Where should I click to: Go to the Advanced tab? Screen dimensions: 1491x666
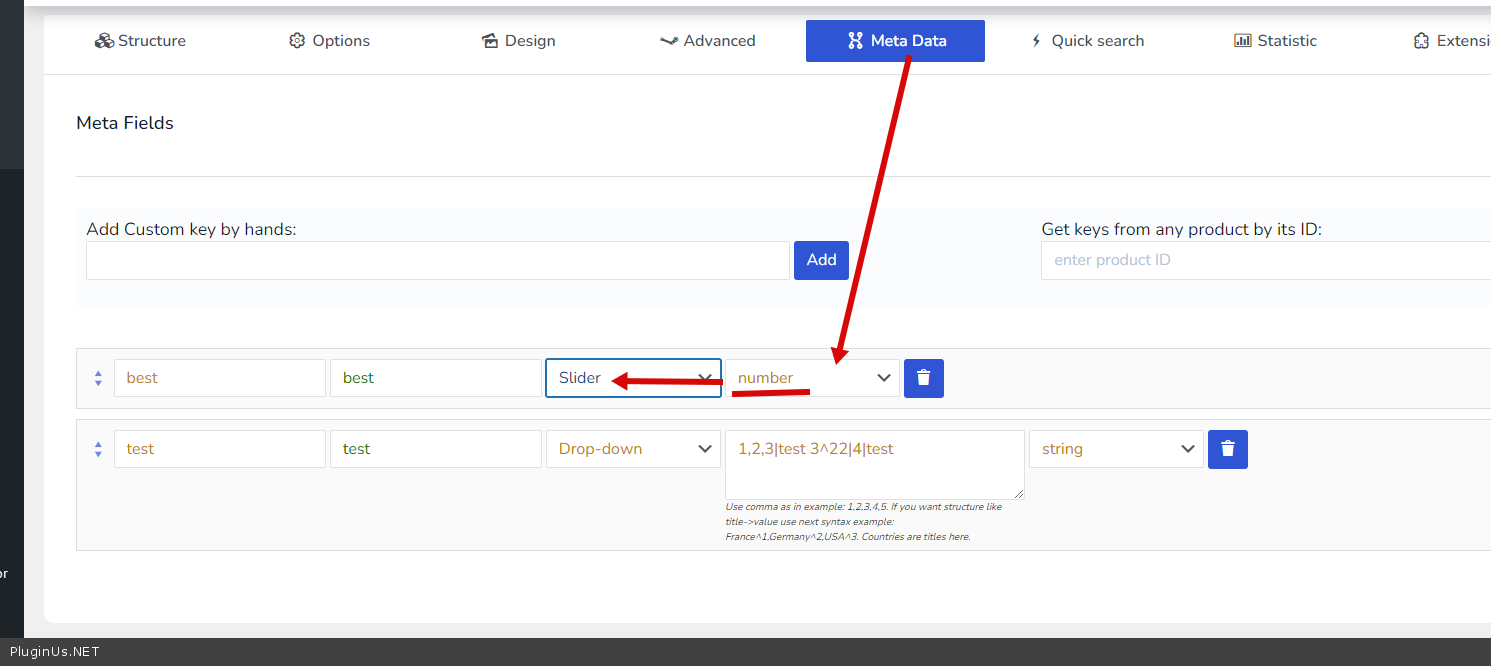[707, 41]
